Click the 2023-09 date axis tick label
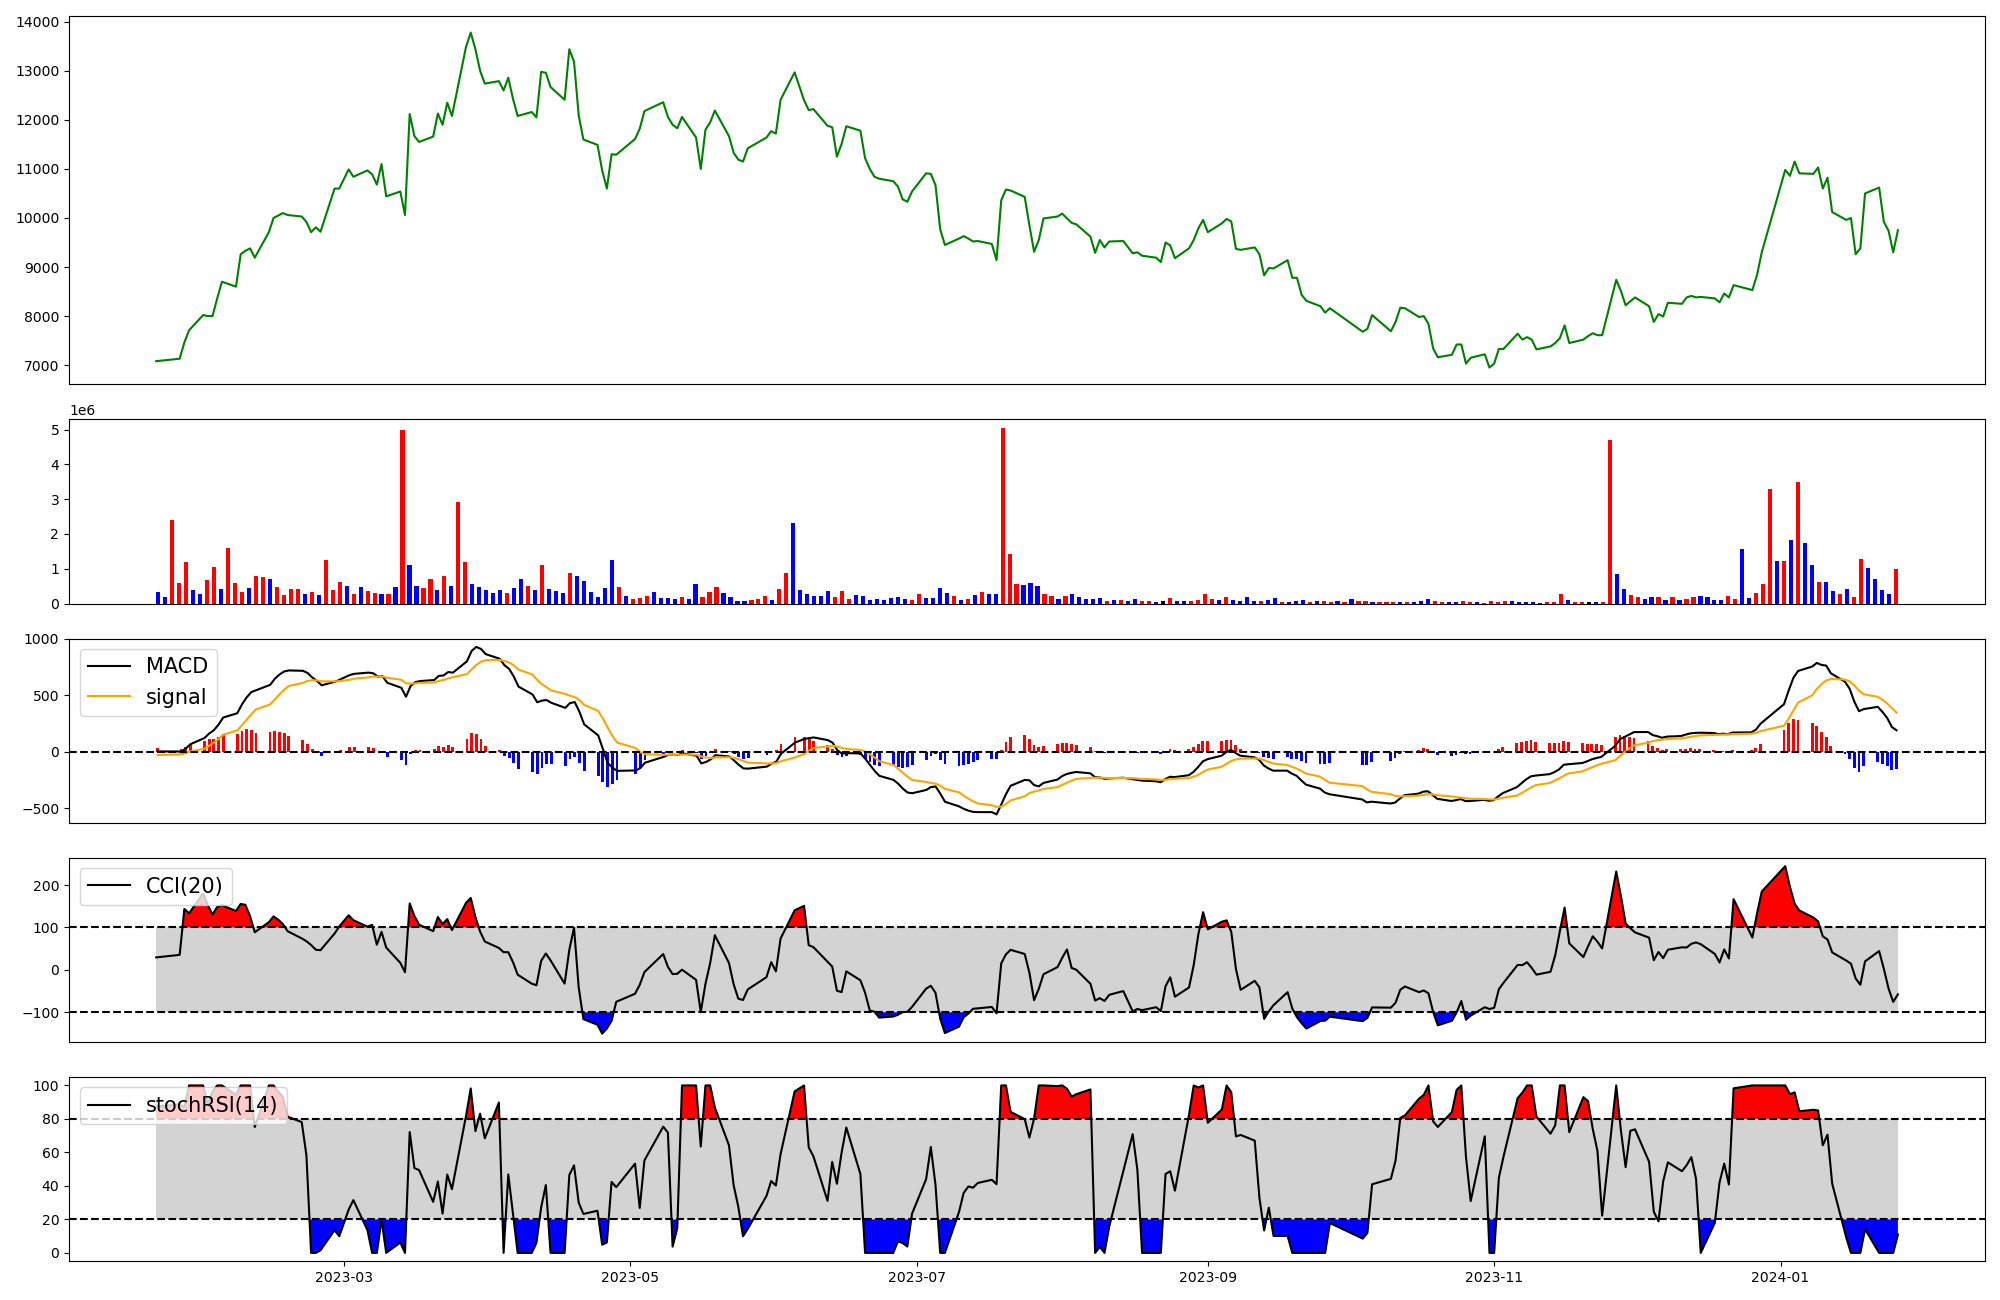2000x1300 pixels. pos(1208,1277)
